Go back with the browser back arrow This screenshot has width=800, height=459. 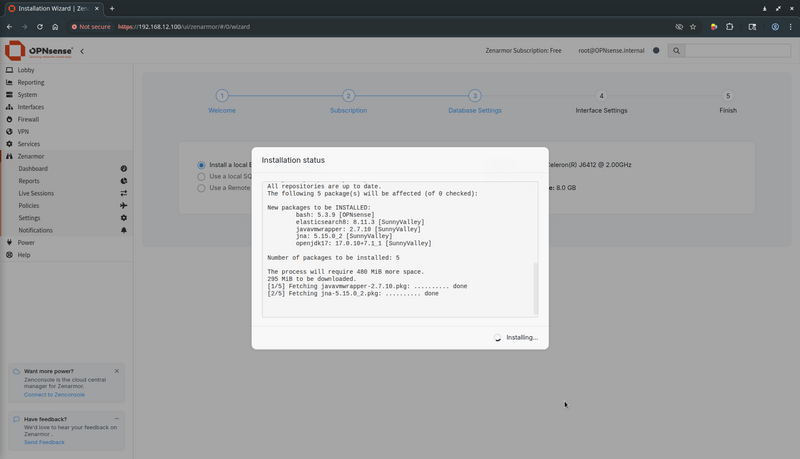pyautogui.click(x=9, y=27)
